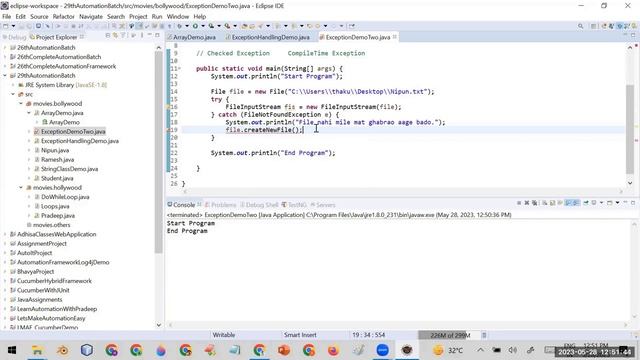
Task: Open File Explorer from the taskbar
Action: (37, 350)
